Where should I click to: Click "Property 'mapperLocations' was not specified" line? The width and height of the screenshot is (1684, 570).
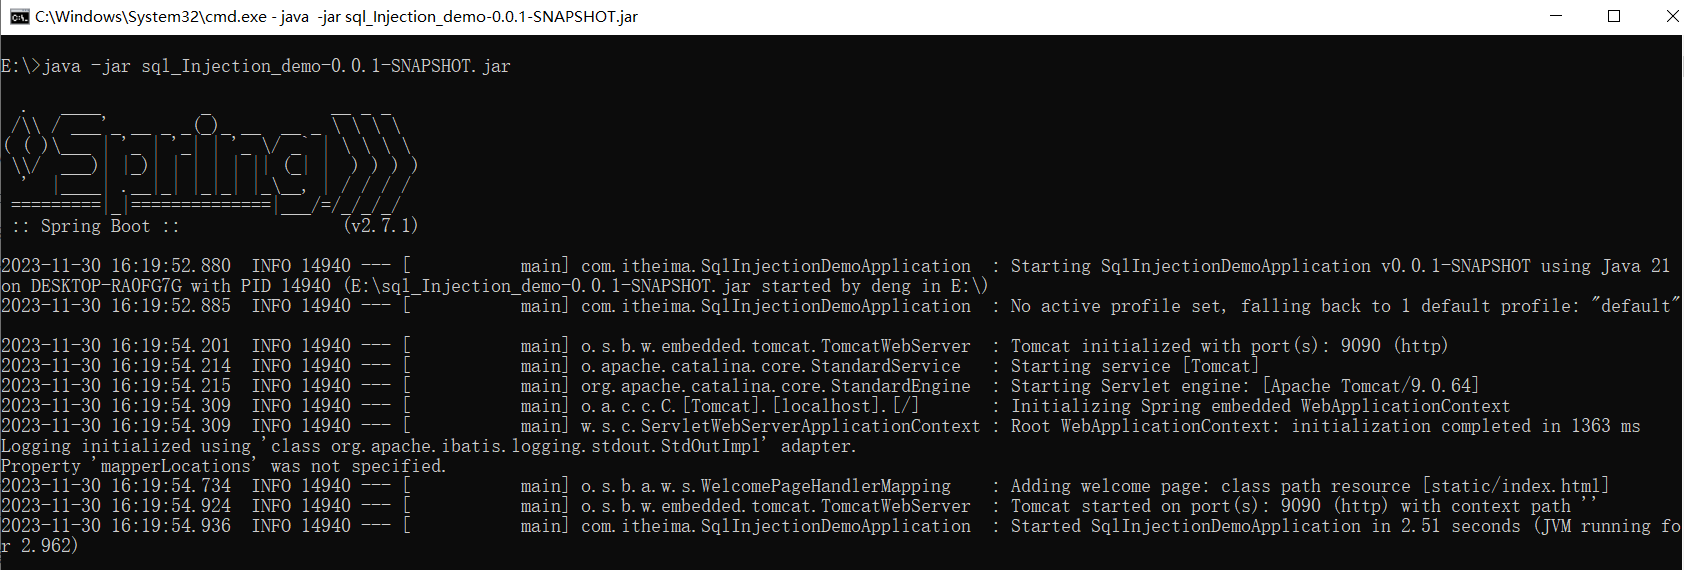[x=224, y=466]
